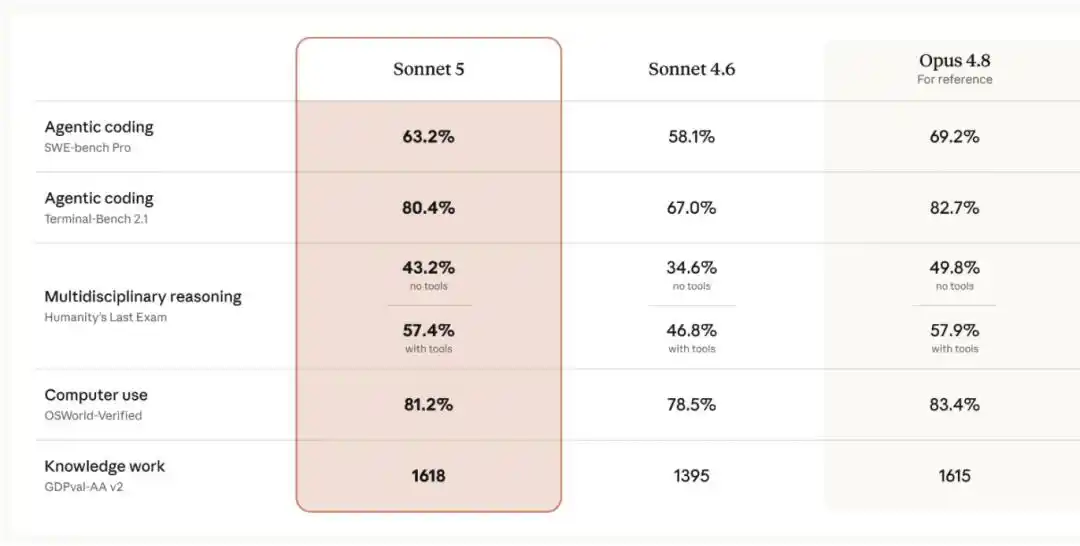Select Opus 4.8's 69.2% score

click(x=955, y=136)
